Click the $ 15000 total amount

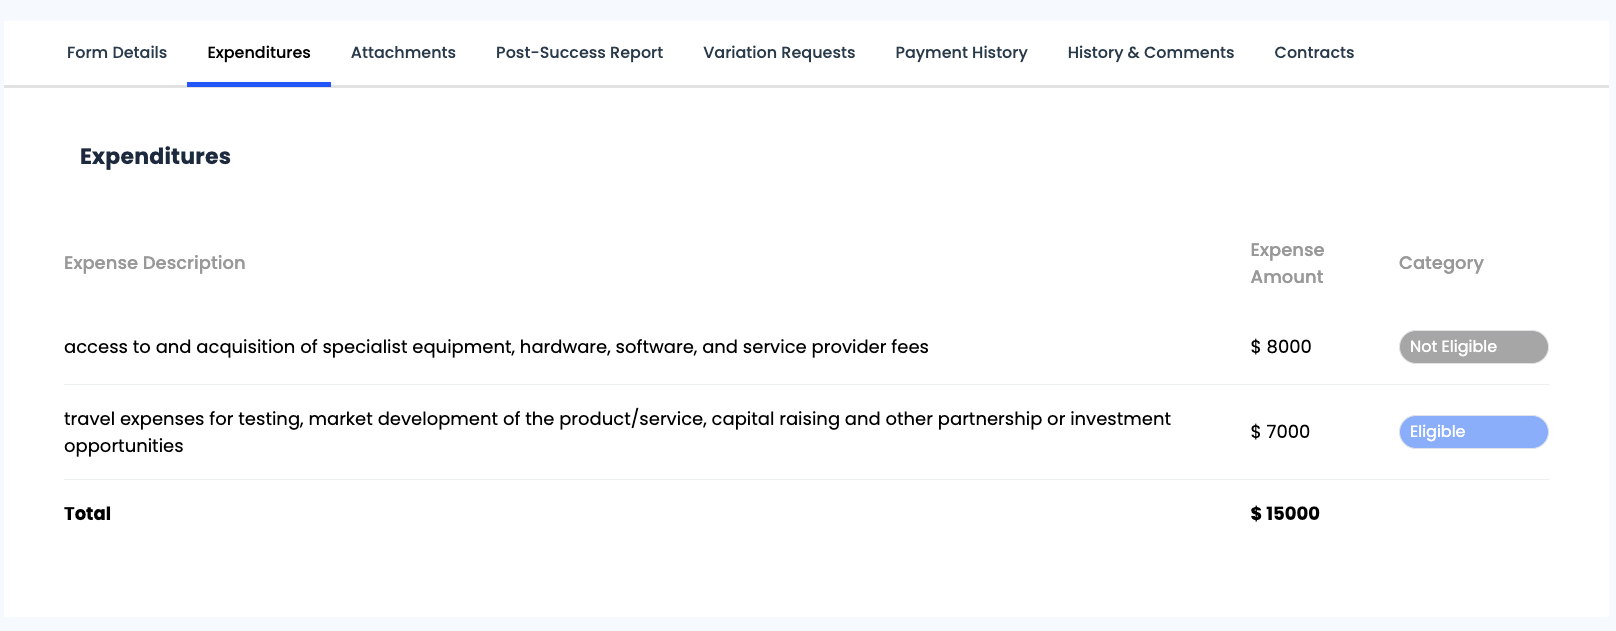pyautogui.click(x=1284, y=514)
